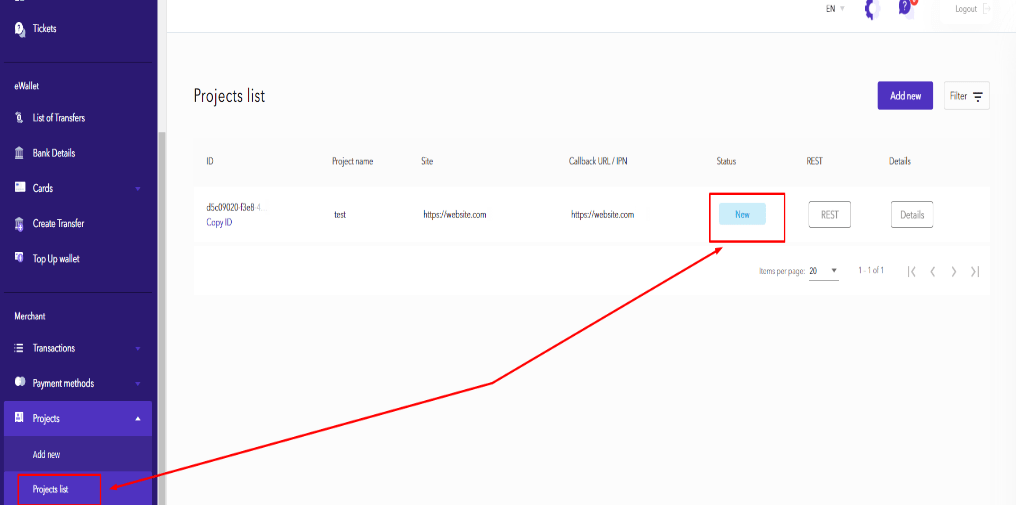Click the Create Transfer sidebar icon
The height and width of the screenshot is (505, 1016).
coord(19,223)
